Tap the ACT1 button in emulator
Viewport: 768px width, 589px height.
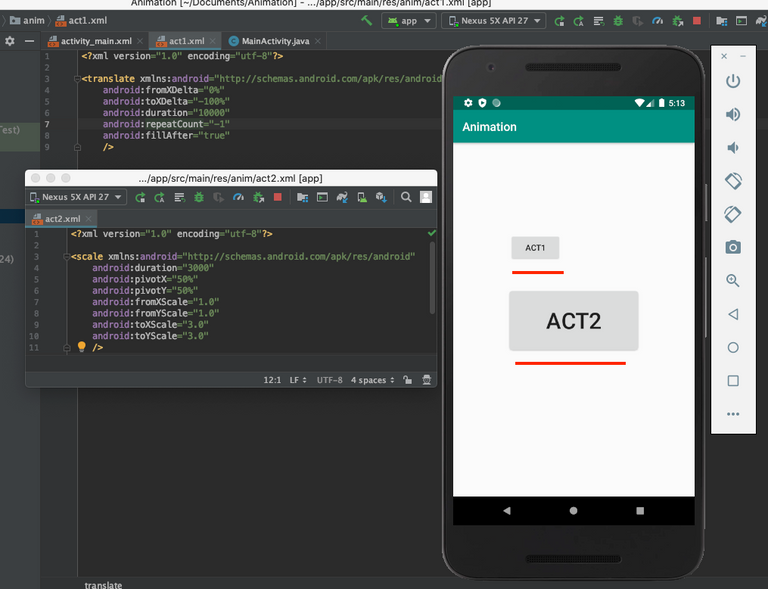tap(535, 248)
